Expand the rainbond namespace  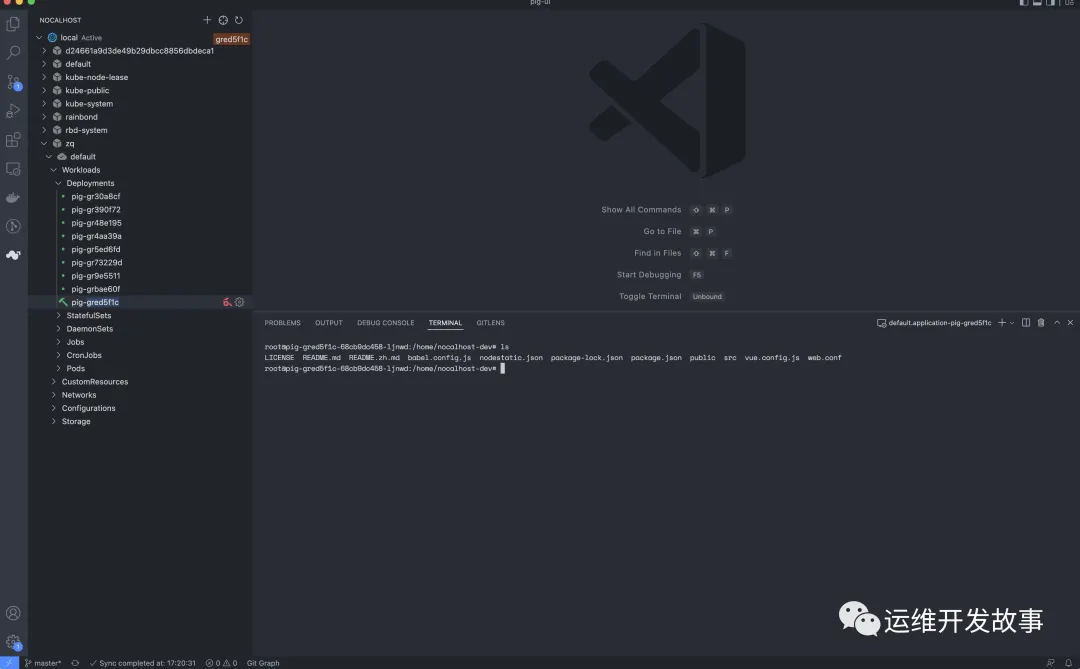tap(44, 117)
